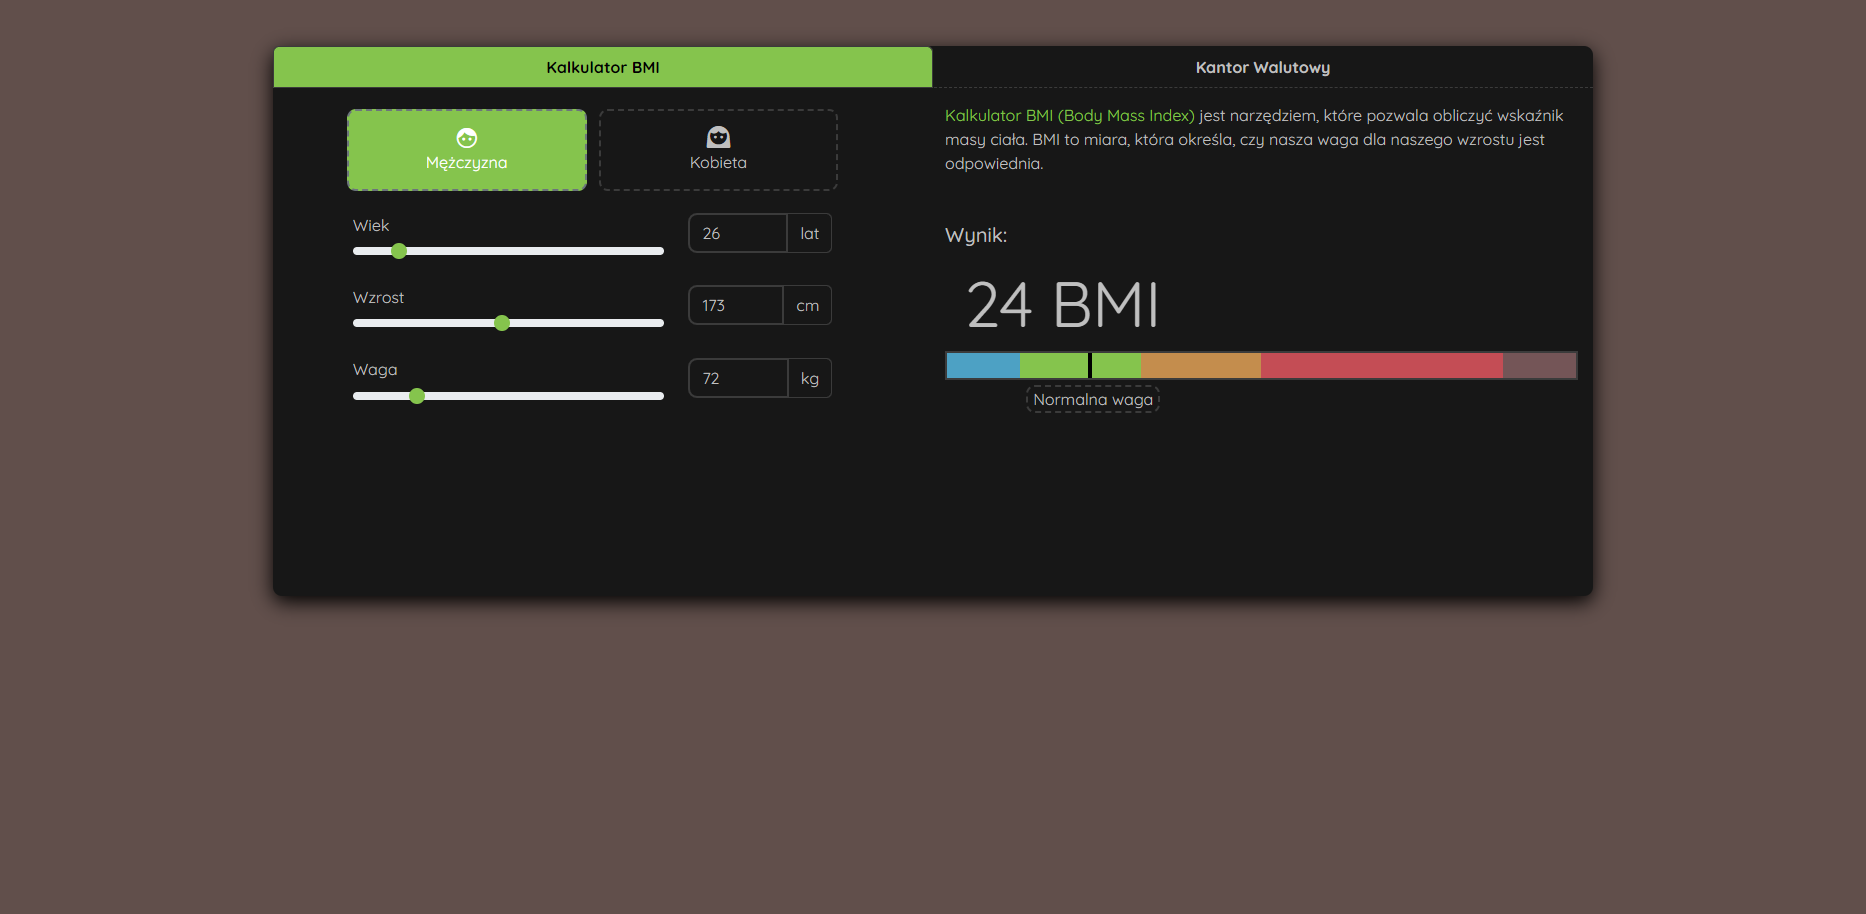Click the Wzrost slider handle
The height and width of the screenshot is (914, 1866).
point(502,323)
